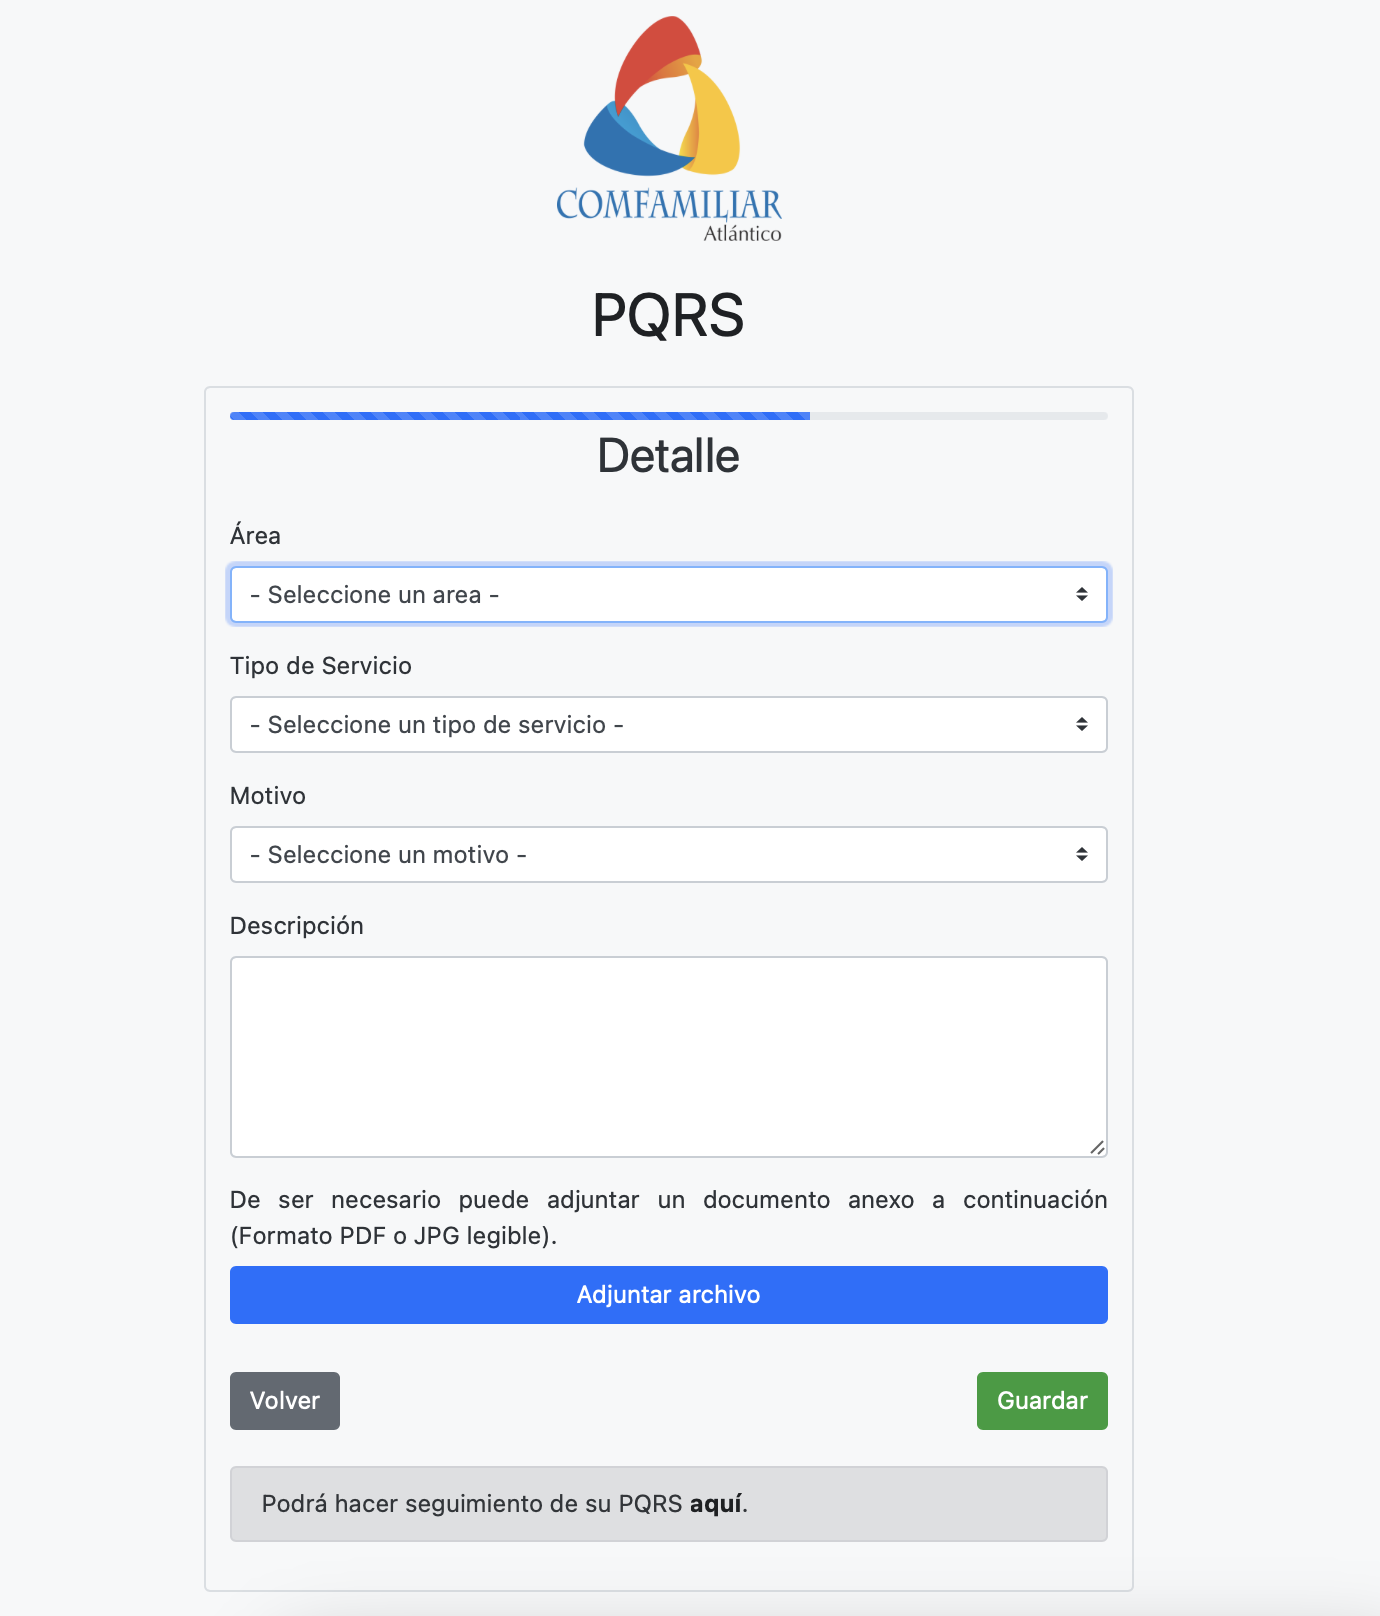The width and height of the screenshot is (1380, 1616).
Task: Click the Comfamiliar Atlántico logo
Action: [x=668, y=125]
